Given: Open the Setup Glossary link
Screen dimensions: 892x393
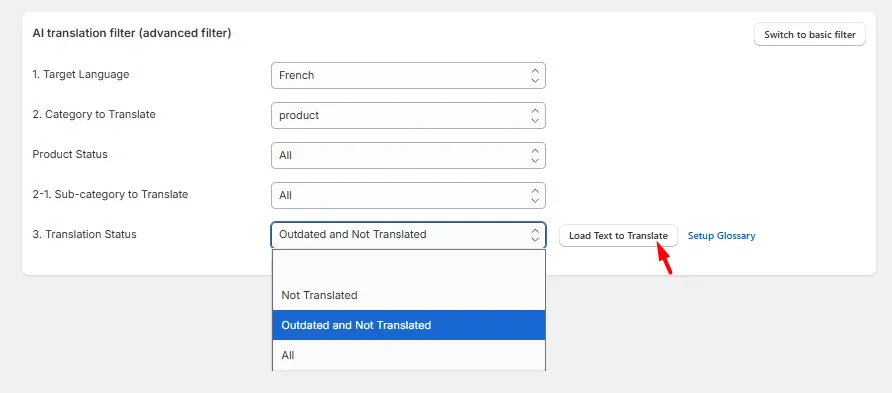Looking at the screenshot, I should coord(721,235).
